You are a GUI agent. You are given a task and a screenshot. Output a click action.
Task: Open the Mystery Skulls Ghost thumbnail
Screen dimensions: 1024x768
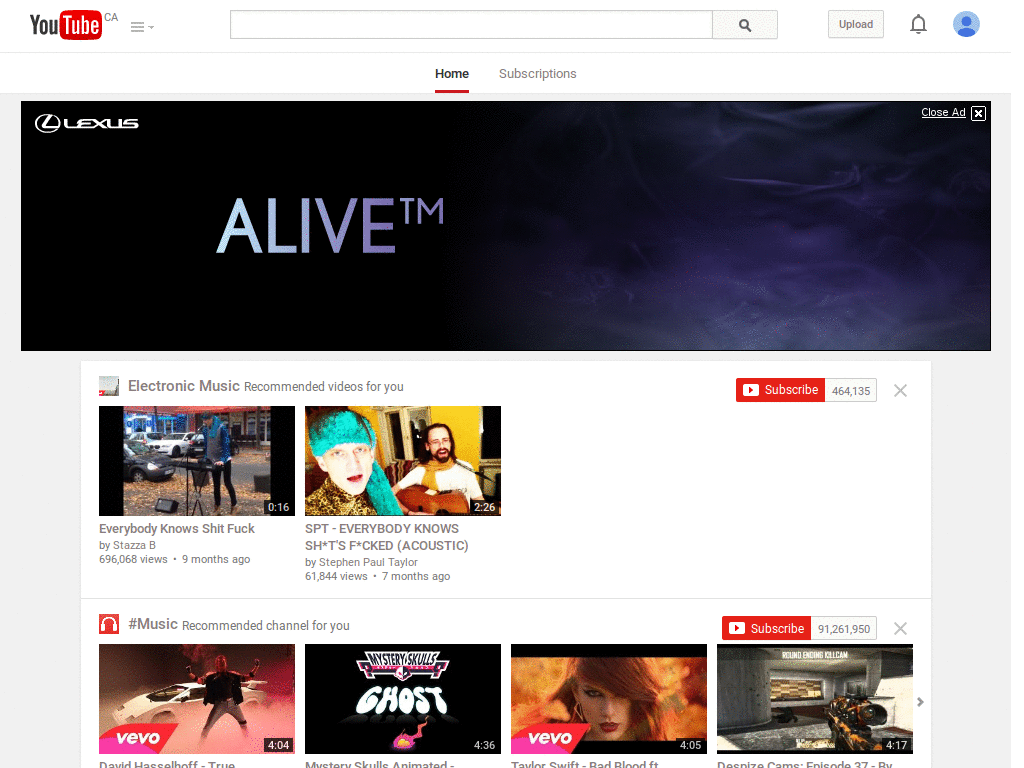[403, 699]
